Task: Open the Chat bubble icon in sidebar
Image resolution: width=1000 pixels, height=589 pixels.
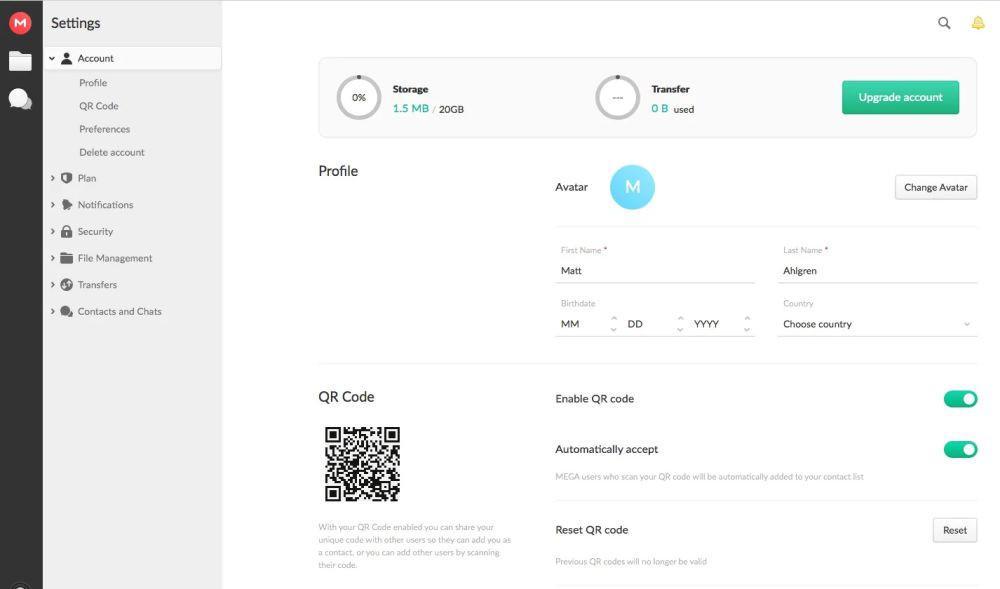Action: coord(20,99)
